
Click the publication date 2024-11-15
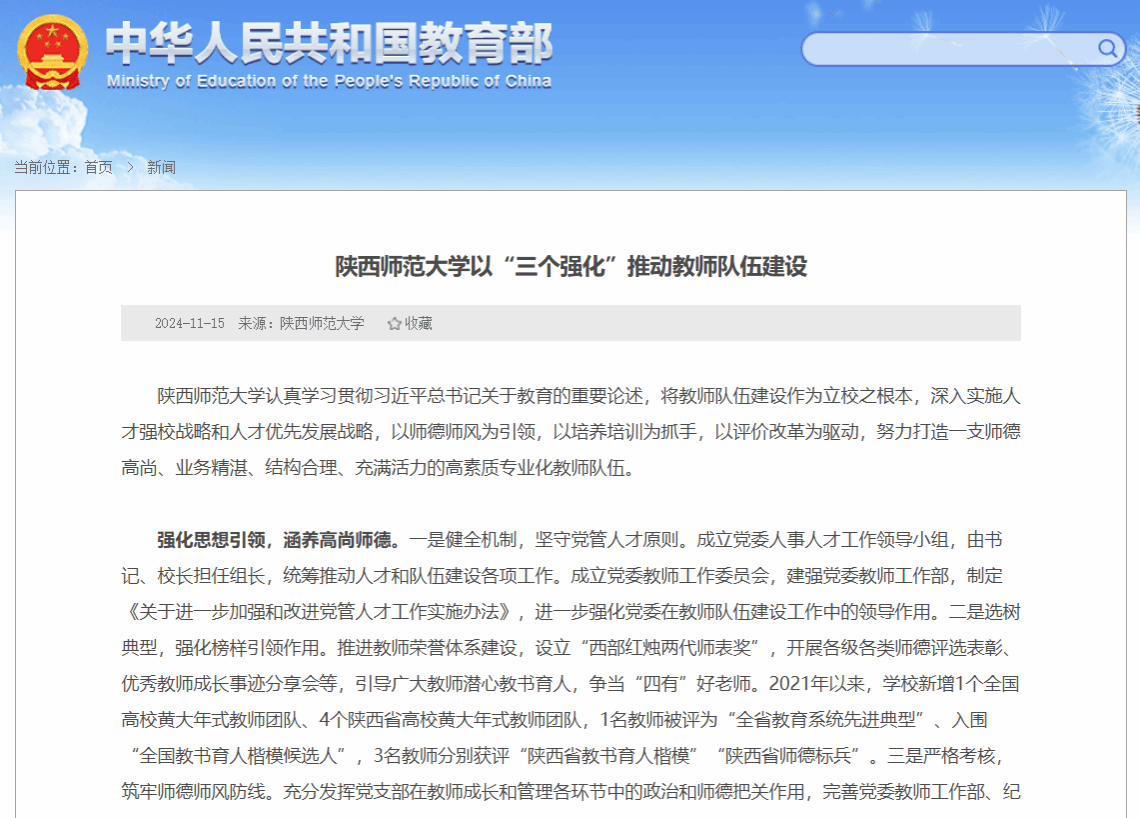pos(190,324)
